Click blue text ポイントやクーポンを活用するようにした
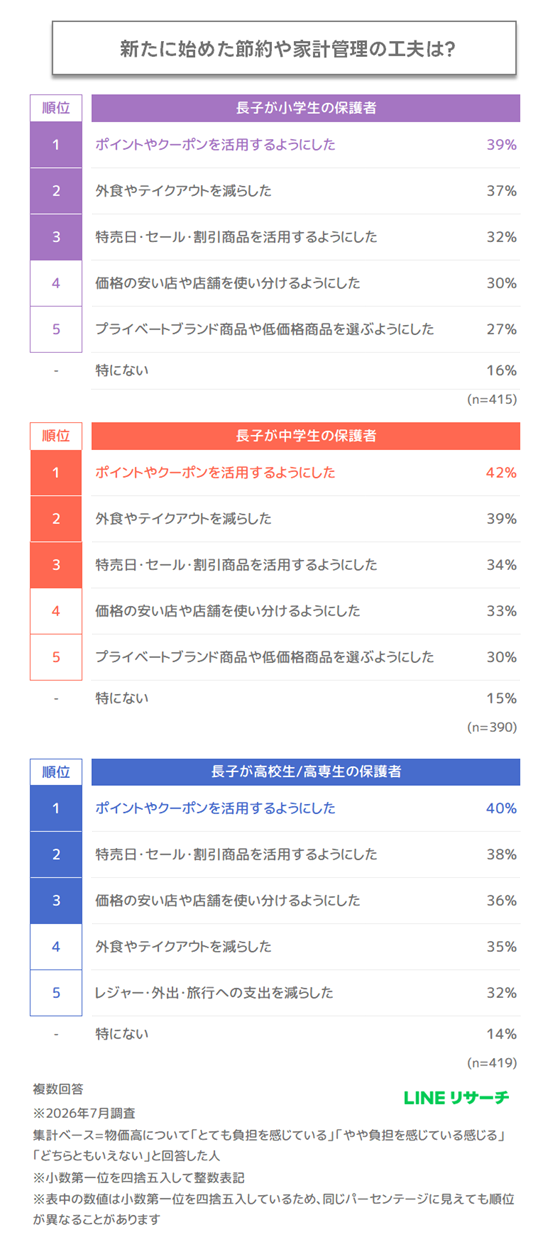 click(215, 808)
